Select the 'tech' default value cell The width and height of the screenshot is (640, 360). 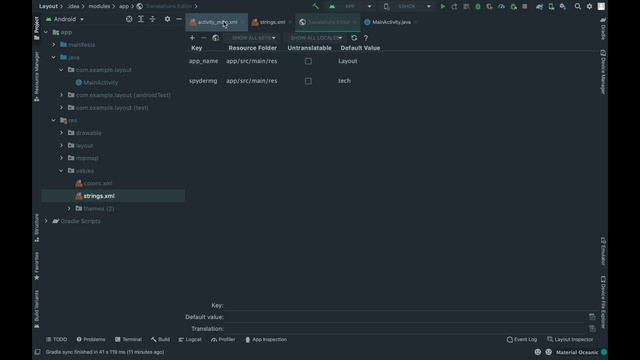[344, 81]
